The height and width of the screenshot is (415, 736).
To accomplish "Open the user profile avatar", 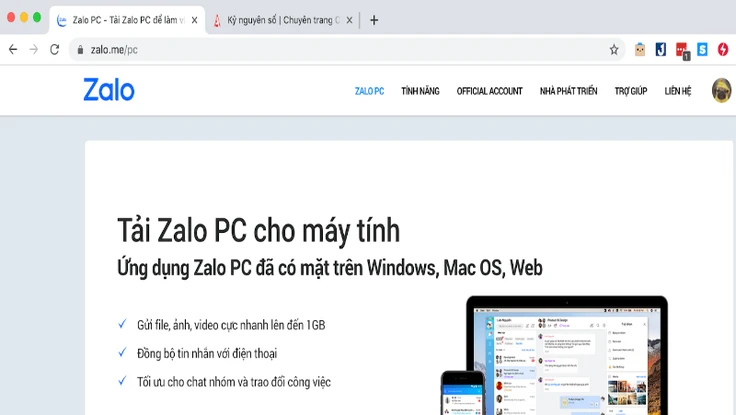I will point(721,90).
